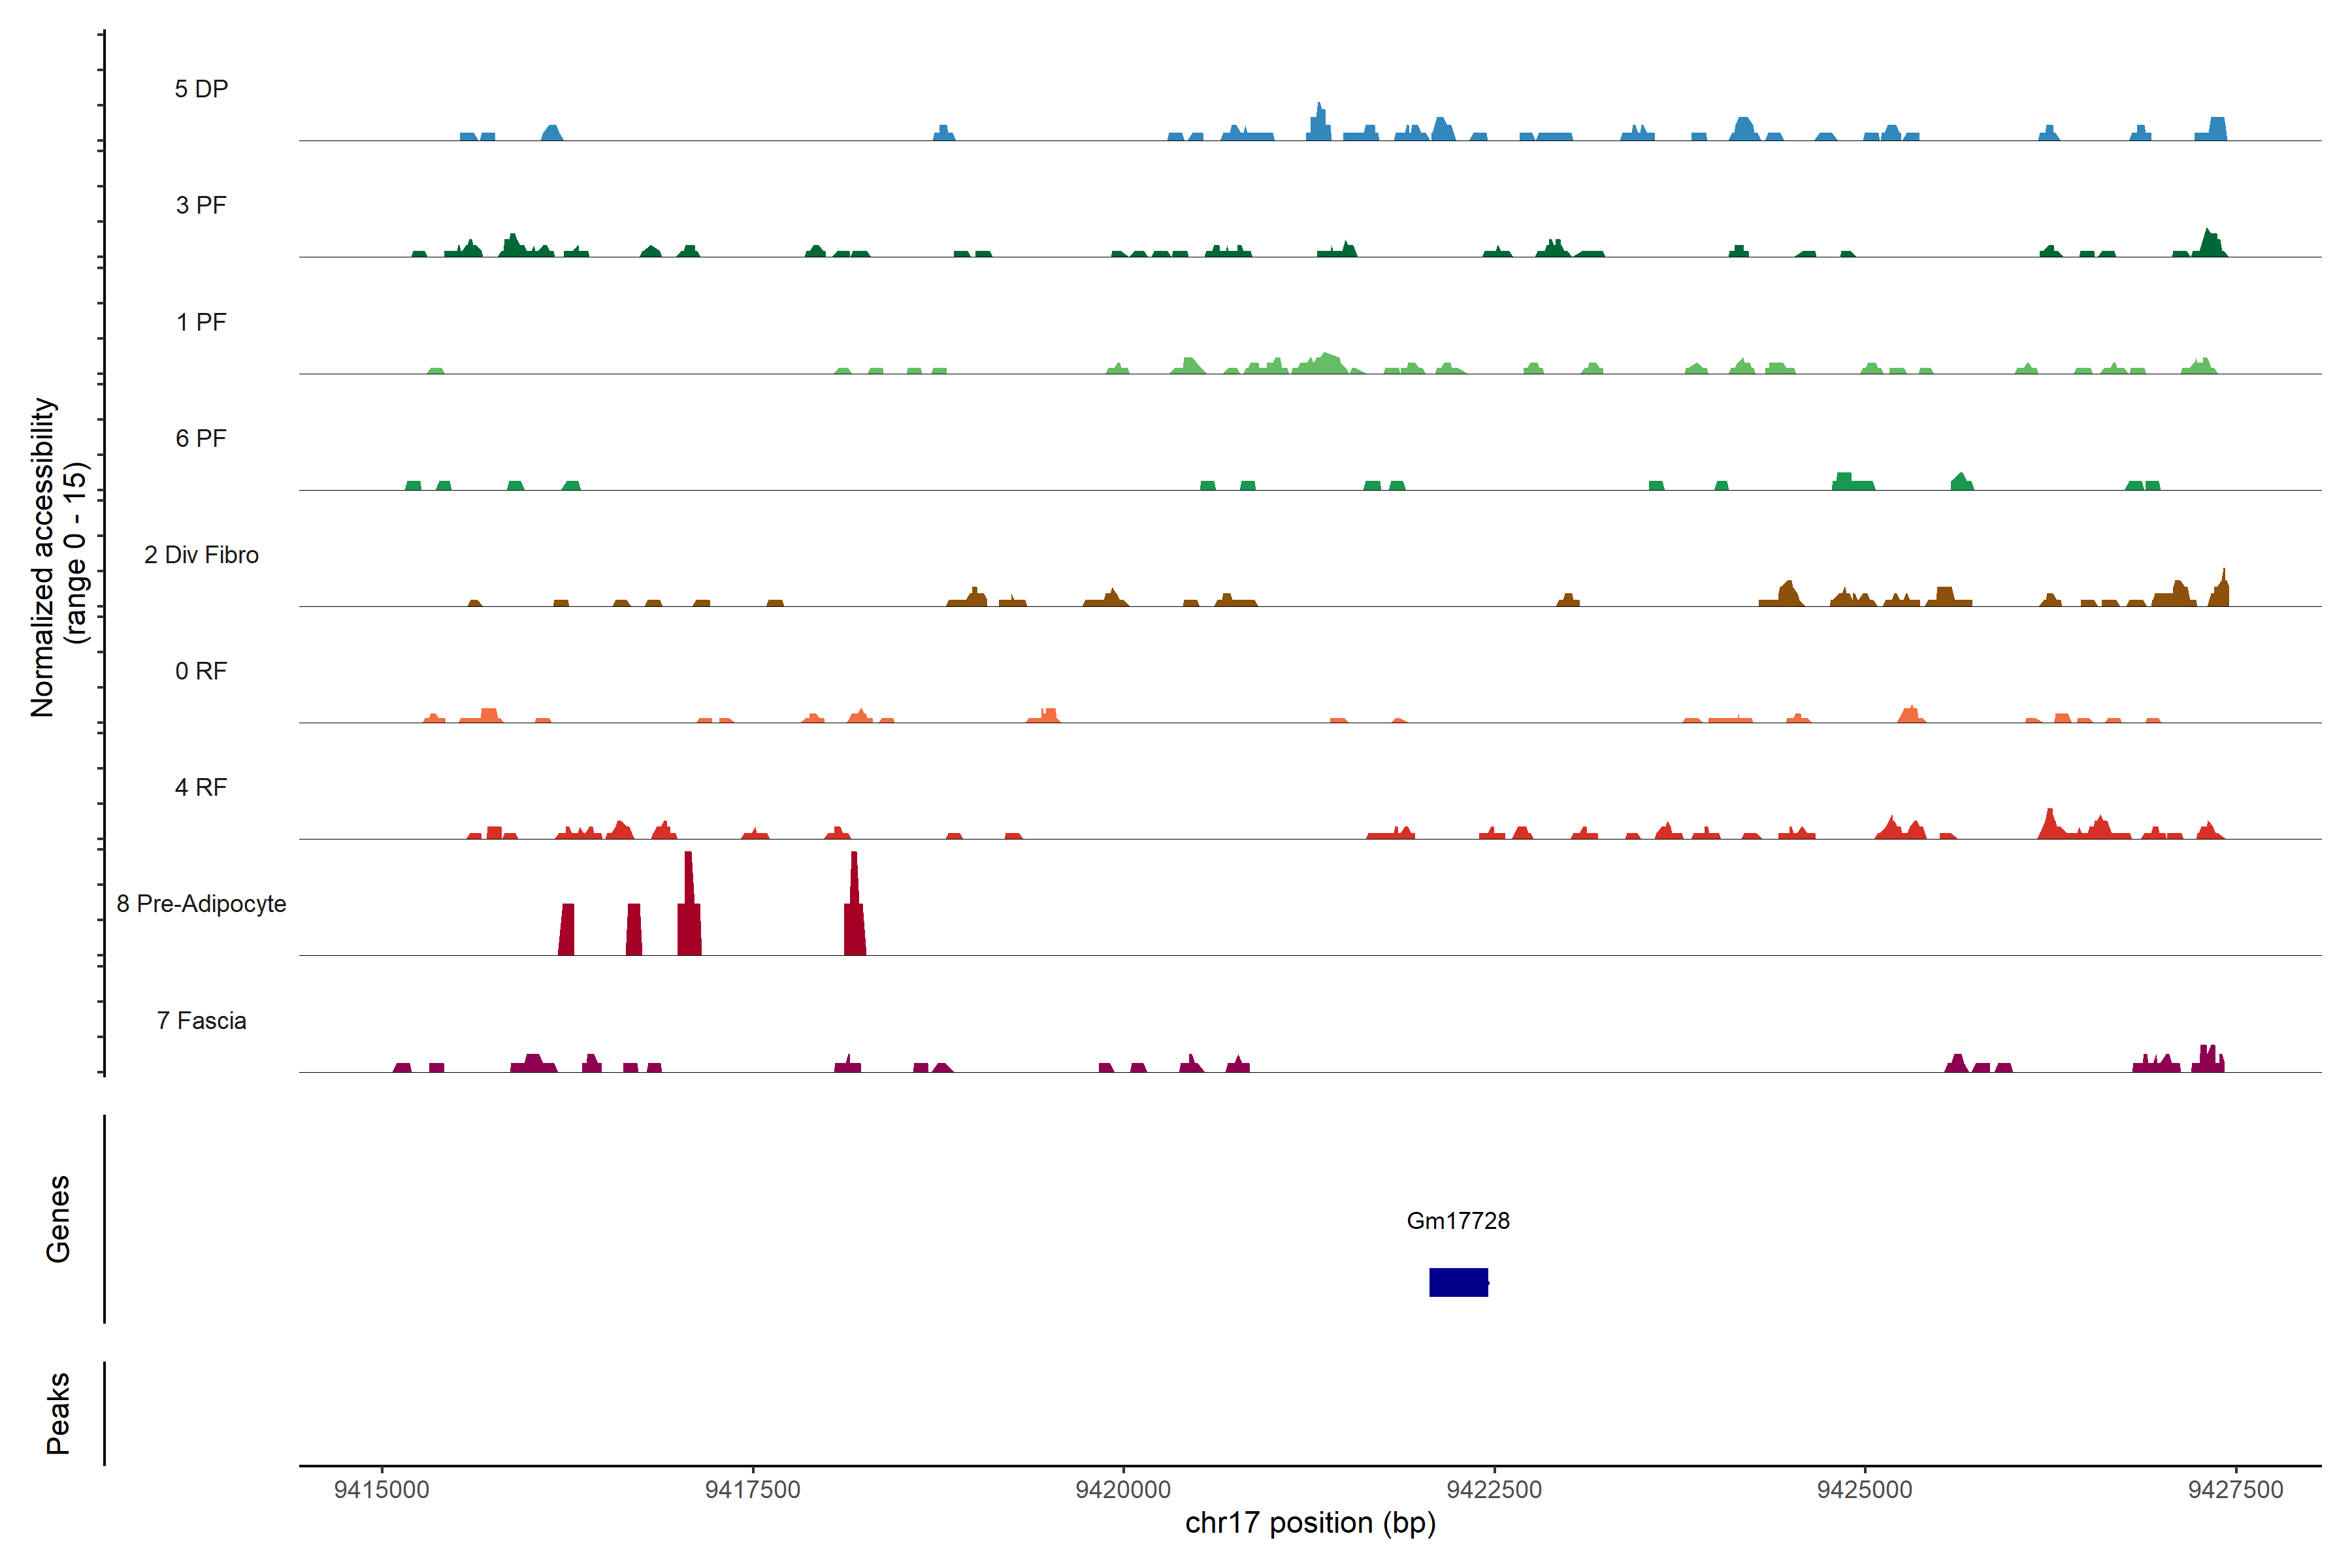Select the 2 Div Fibro track label

tap(201, 555)
